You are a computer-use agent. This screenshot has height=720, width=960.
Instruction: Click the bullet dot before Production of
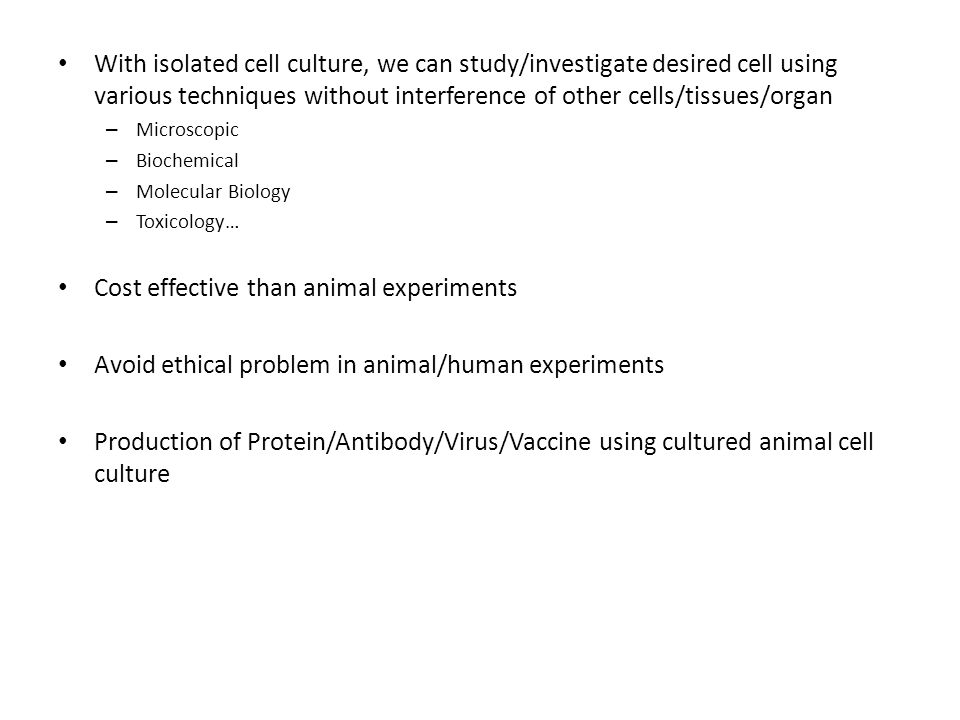pyautogui.click(x=63, y=441)
